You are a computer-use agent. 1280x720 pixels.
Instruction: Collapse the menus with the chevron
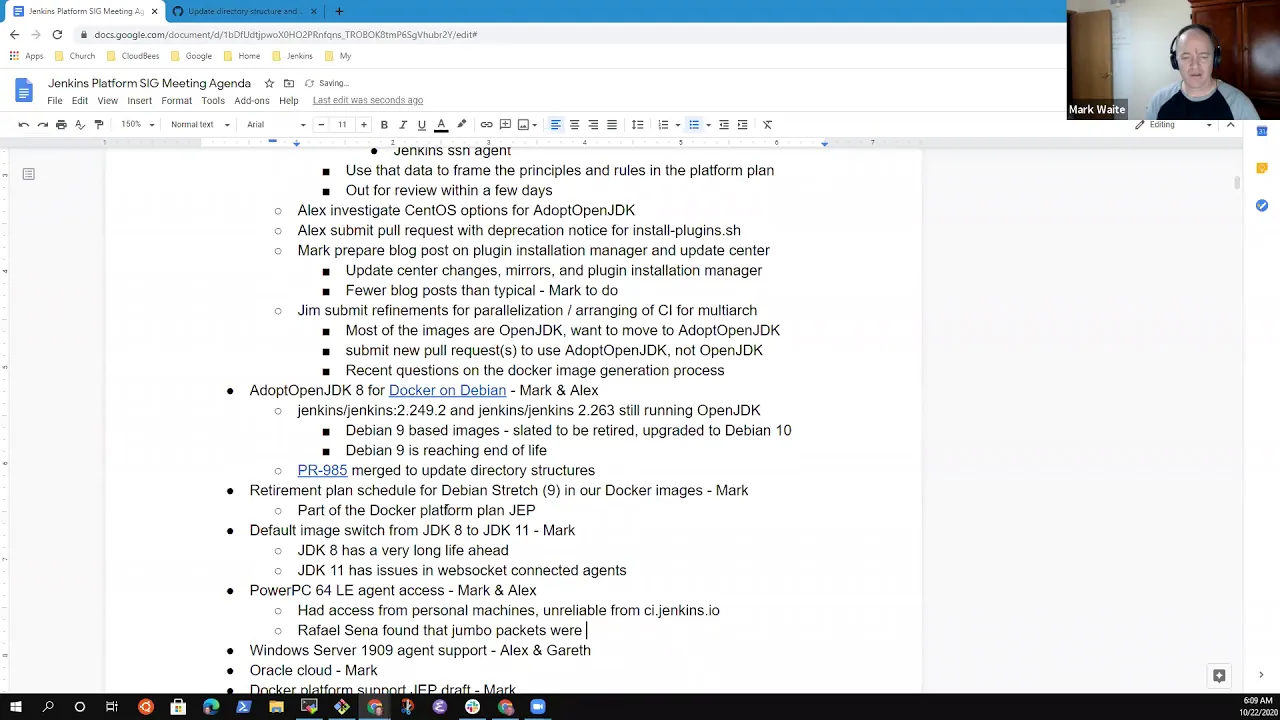[1230, 125]
